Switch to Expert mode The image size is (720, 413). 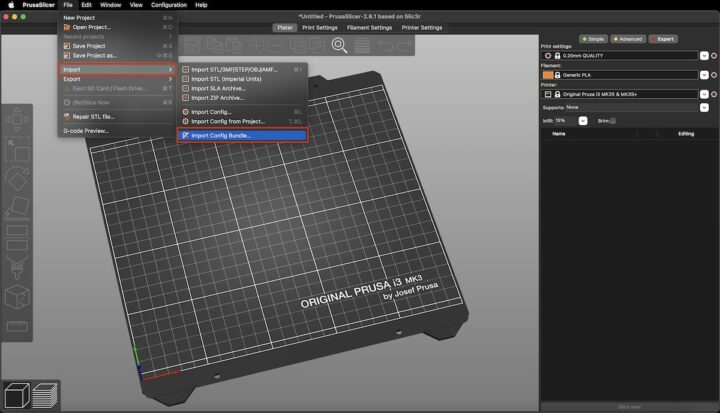[661, 38]
